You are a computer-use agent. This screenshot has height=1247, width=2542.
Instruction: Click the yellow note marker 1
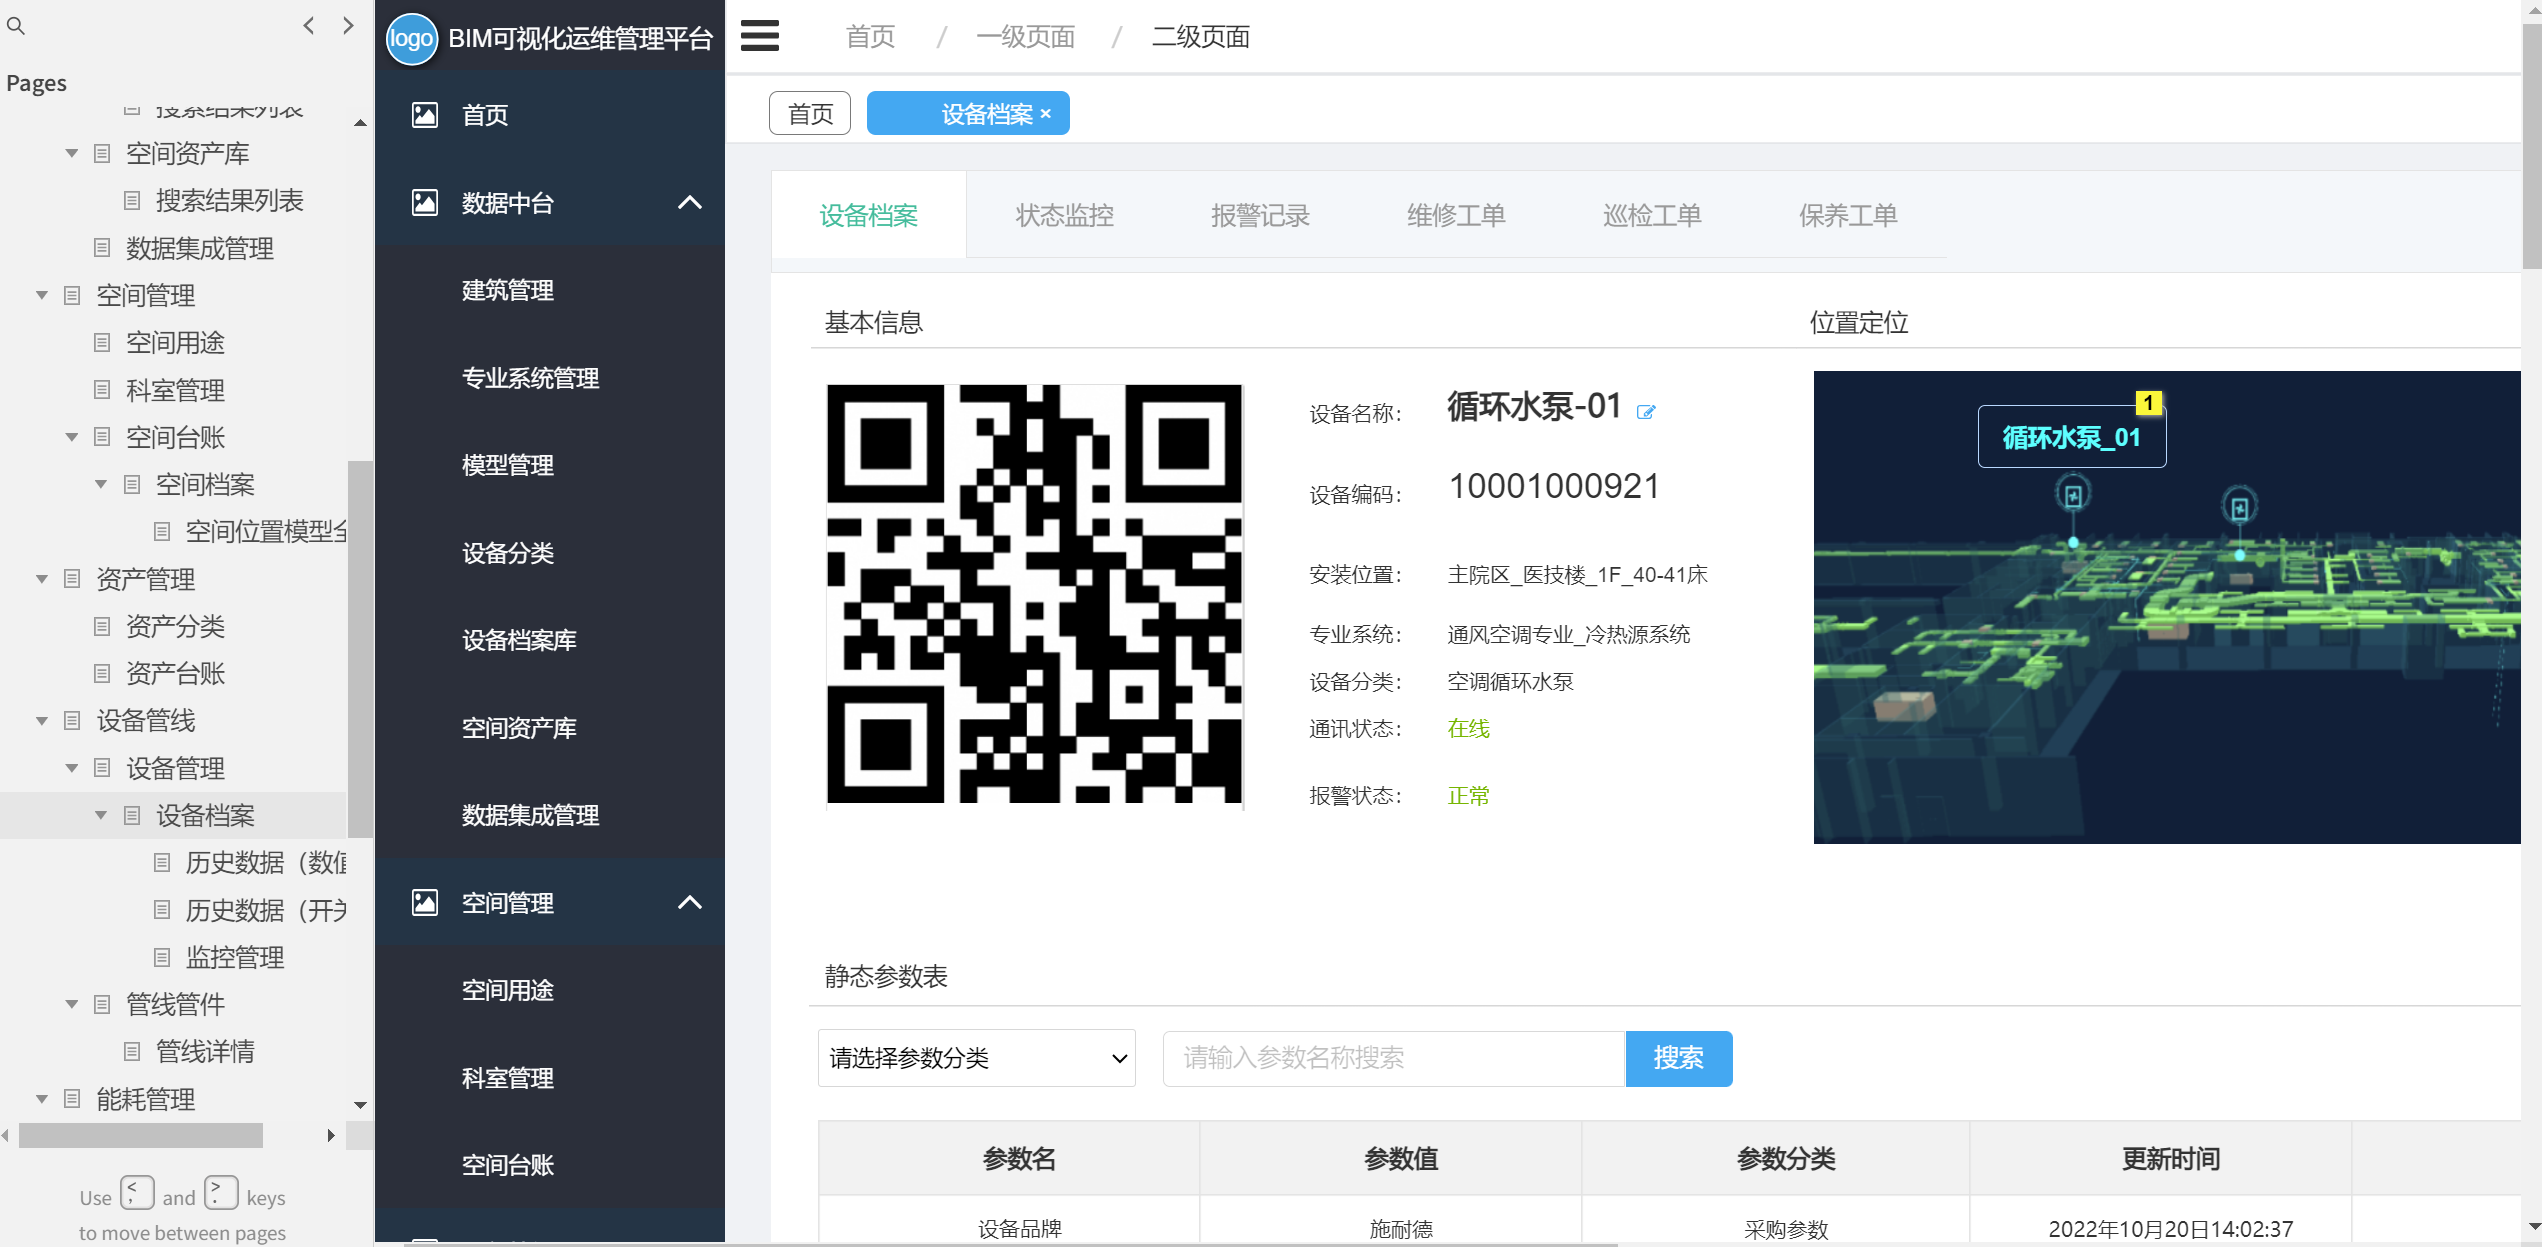[x=2148, y=403]
